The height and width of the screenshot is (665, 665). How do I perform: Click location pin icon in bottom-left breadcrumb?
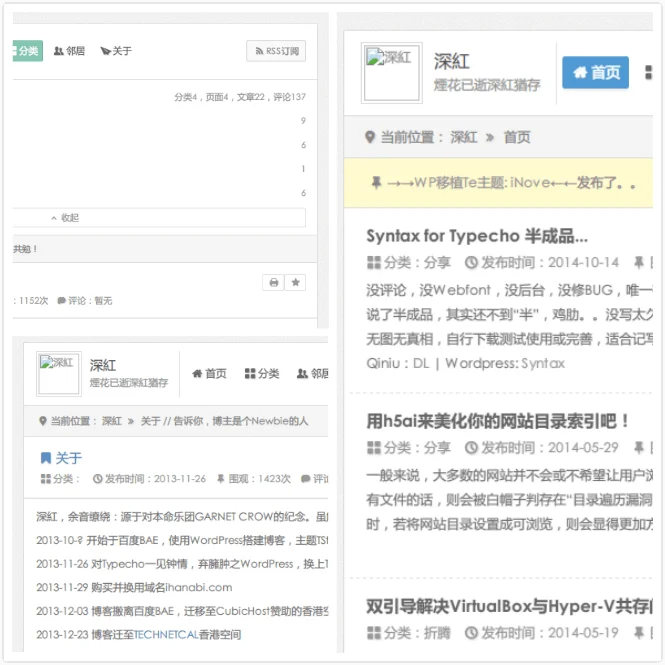(x=42, y=421)
